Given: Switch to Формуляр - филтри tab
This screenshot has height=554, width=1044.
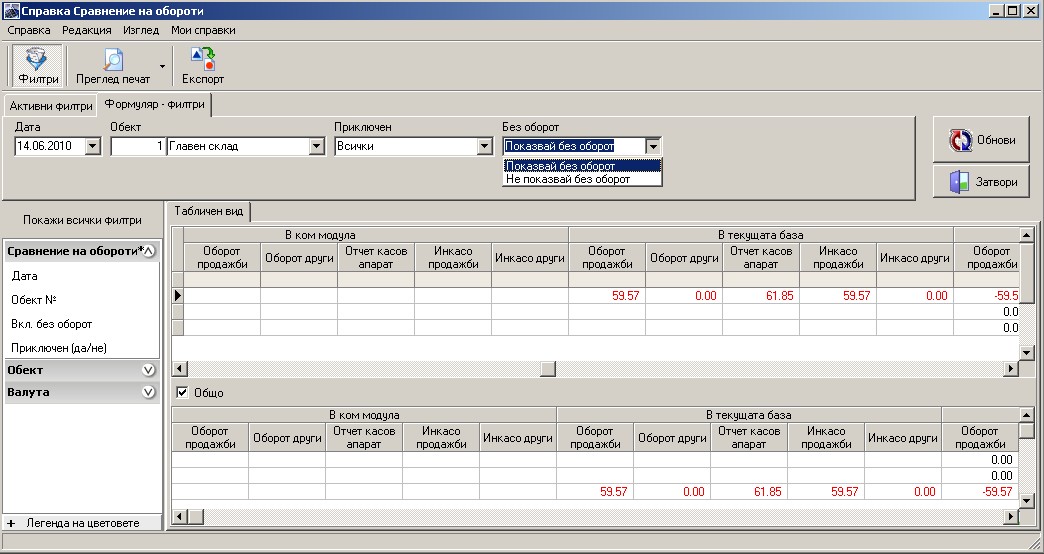Looking at the screenshot, I should pos(154,105).
